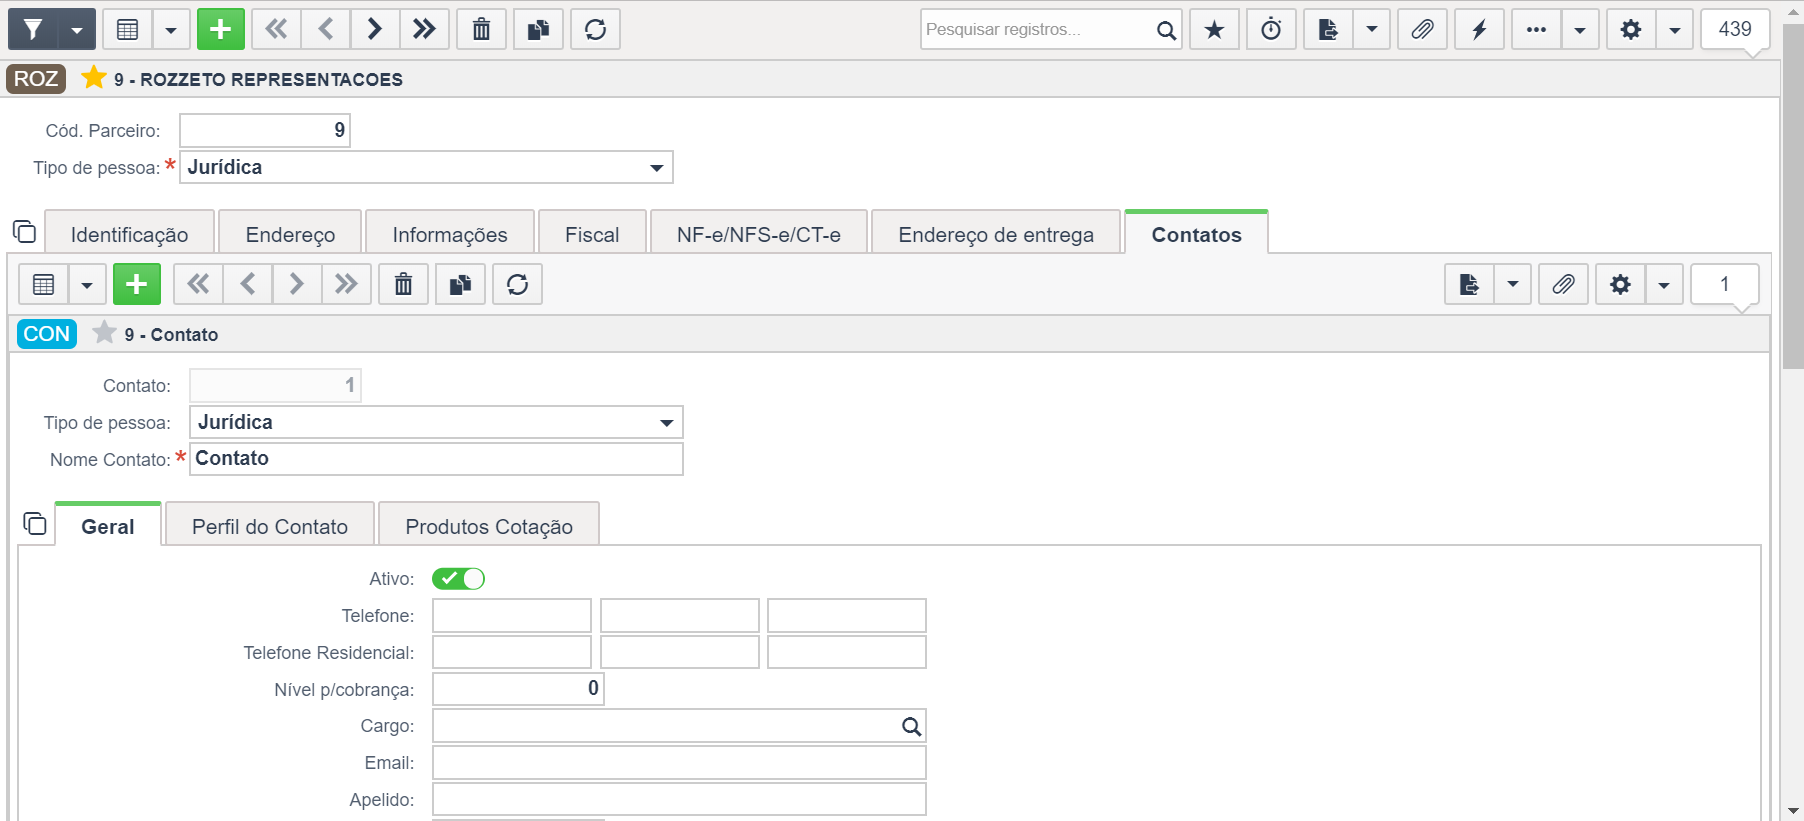Switch to the Endereço de entrega tab

click(x=996, y=234)
